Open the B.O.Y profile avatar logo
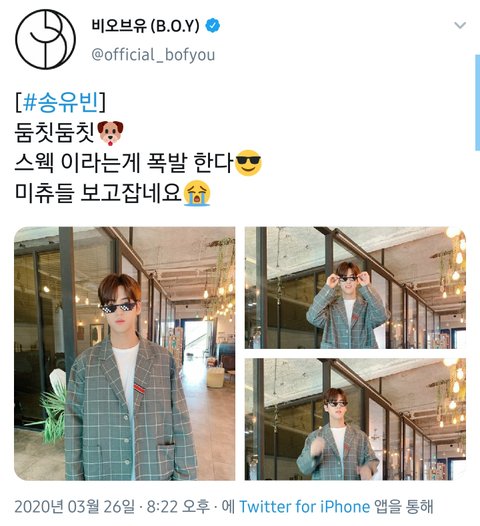 (46, 39)
